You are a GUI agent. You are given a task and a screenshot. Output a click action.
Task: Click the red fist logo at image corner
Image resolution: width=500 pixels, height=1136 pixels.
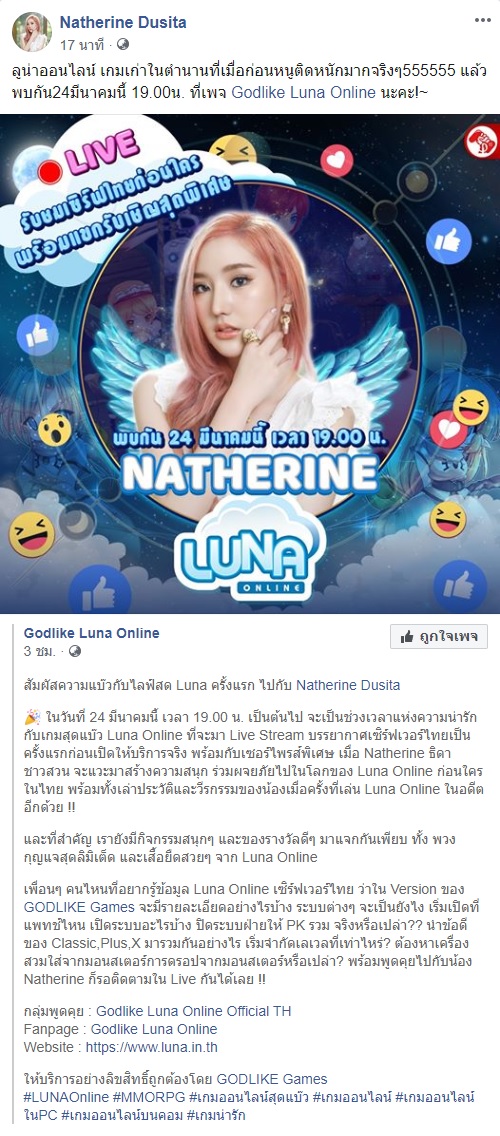point(481,140)
